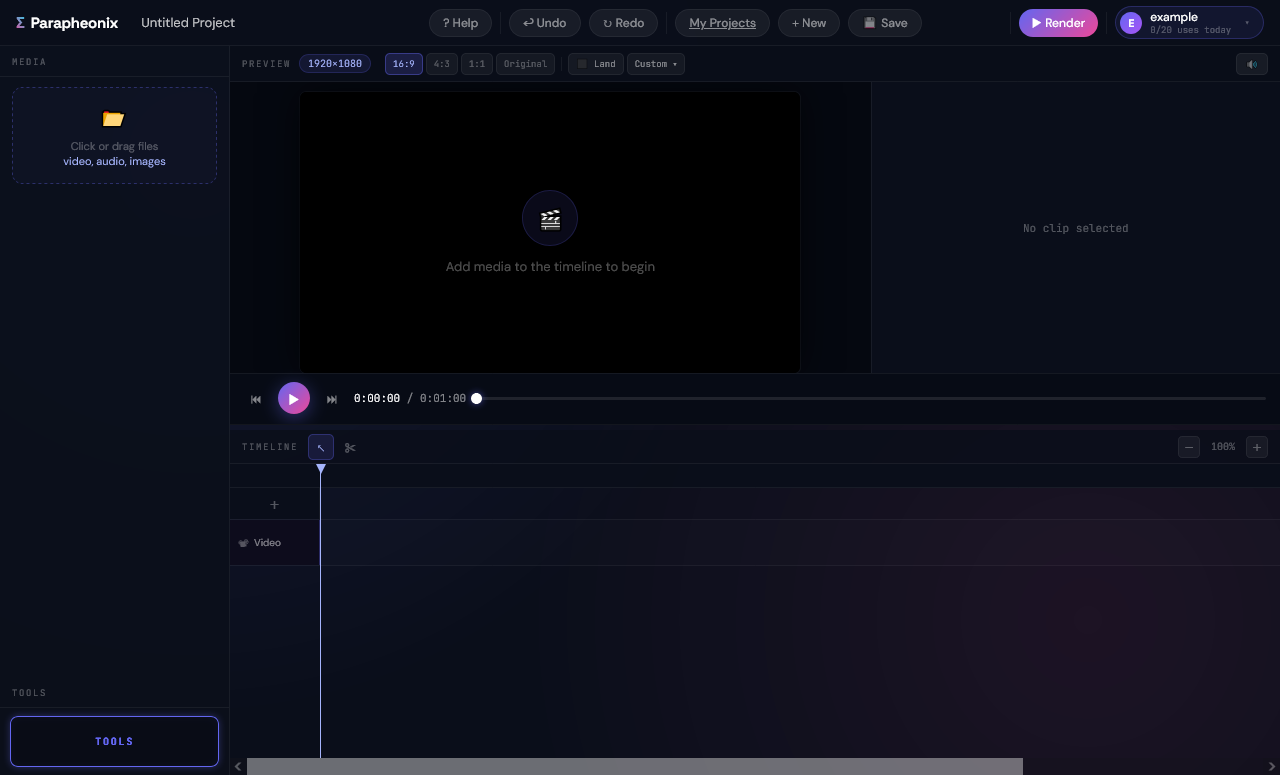The width and height of the screenshot is (1280, 775).
Task: Click the horizontal timeline scrollbar thumb
Action: tap(635, 767)
